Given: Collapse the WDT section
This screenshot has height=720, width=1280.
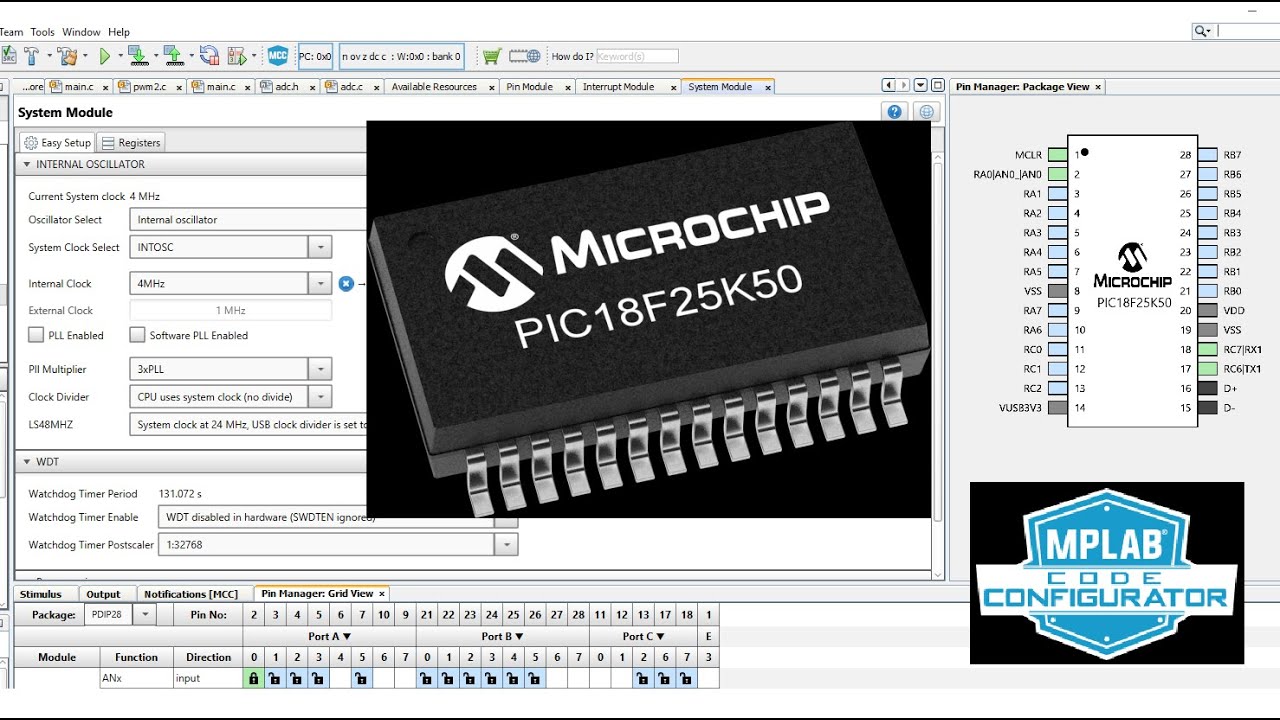Looking at the screenshot, I should [x=27, y=462].
